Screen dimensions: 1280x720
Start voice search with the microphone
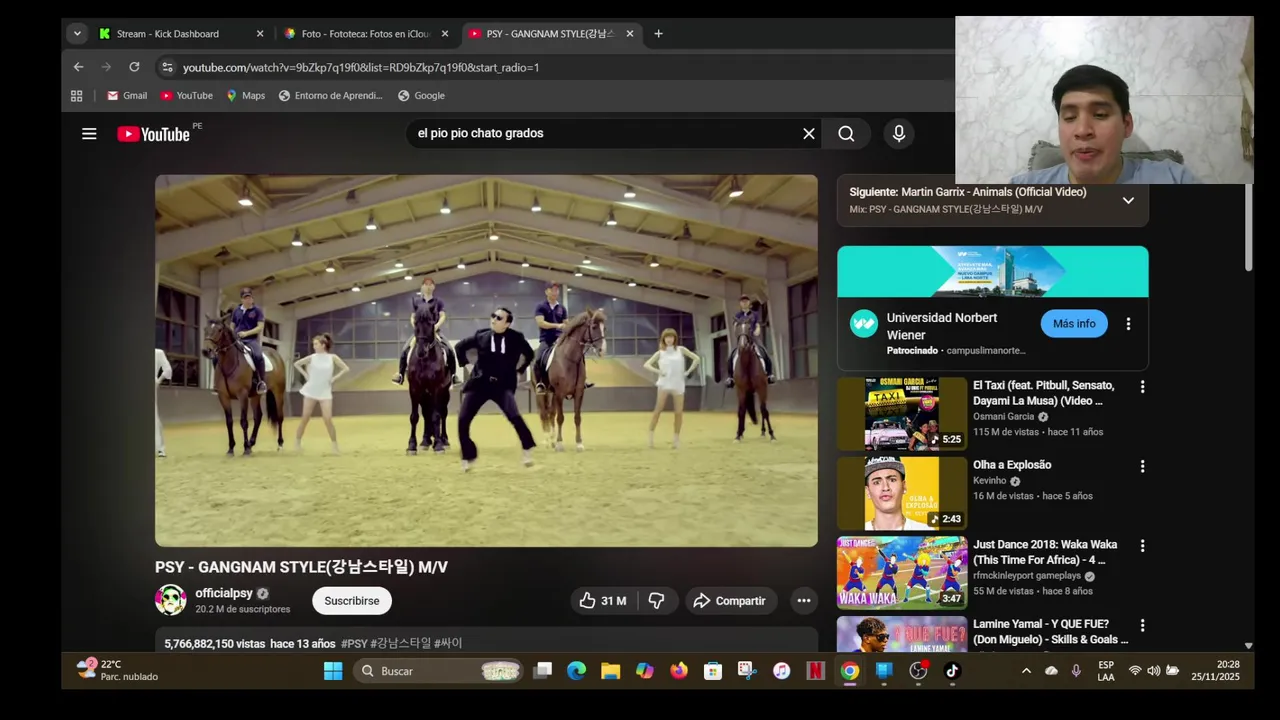click(899, 134)
